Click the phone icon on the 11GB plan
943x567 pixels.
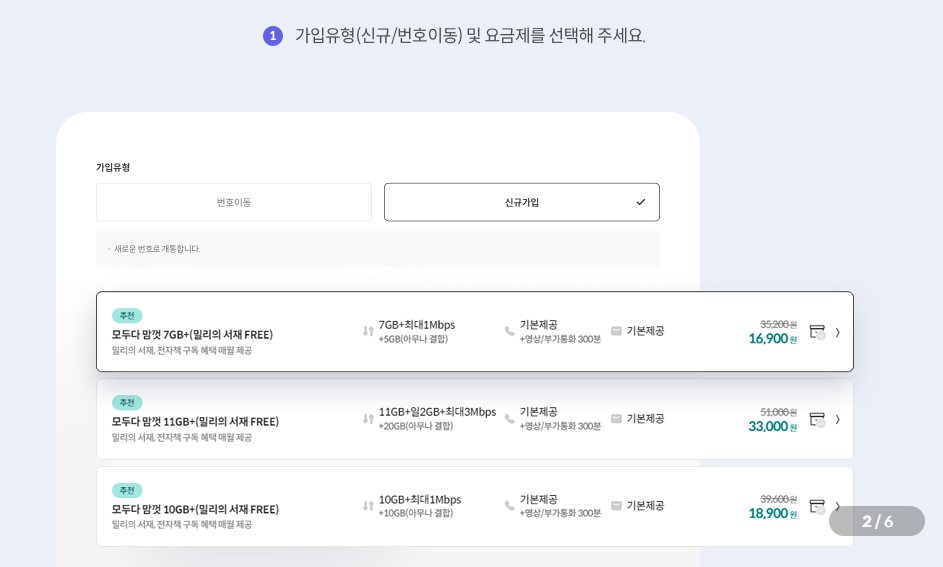(509, 418)
